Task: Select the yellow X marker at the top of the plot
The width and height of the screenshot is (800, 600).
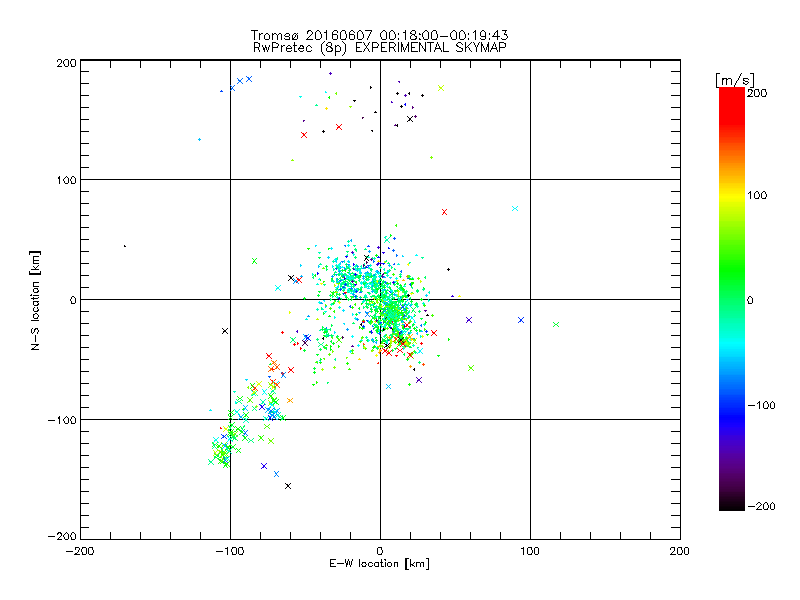Action: point(440,88)
